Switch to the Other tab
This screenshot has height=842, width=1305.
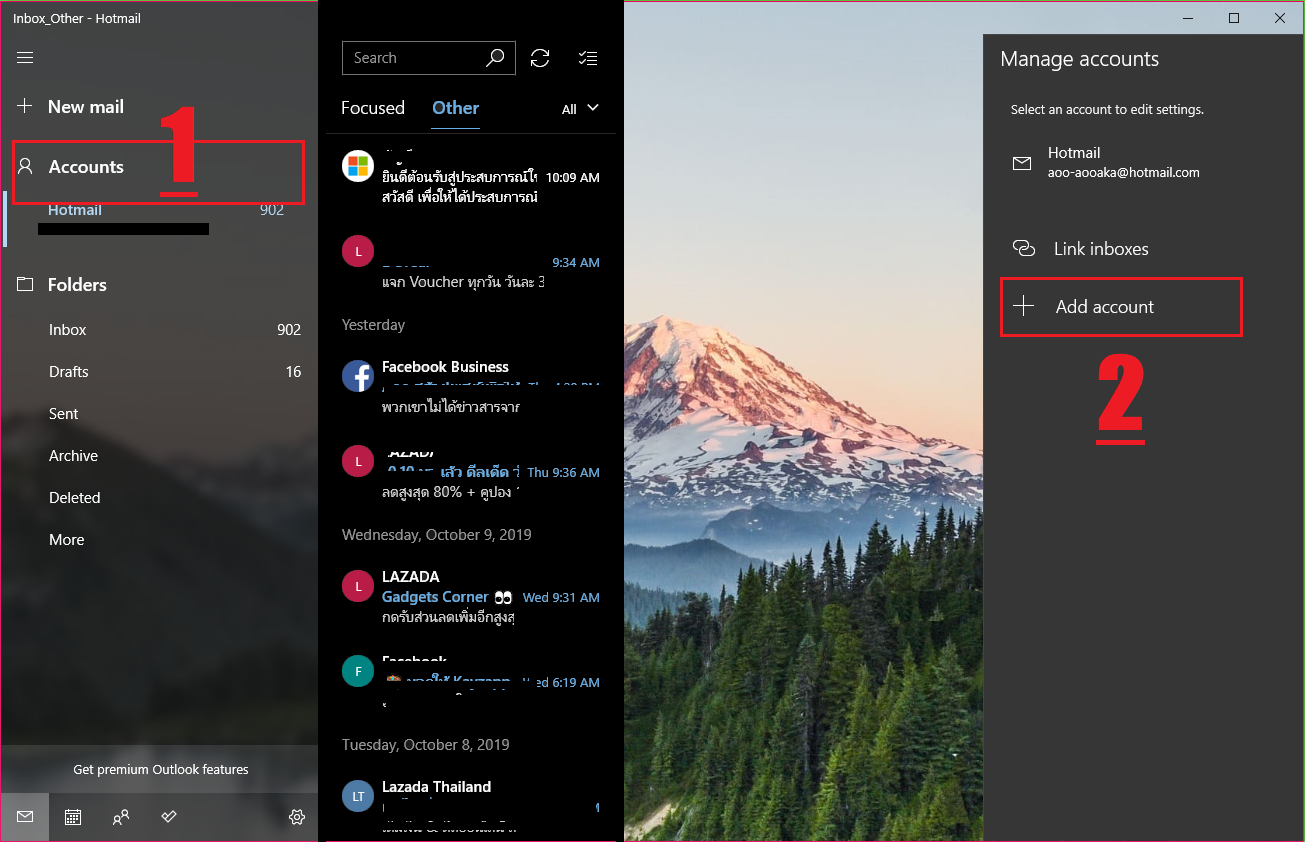[x=456, y=108]
